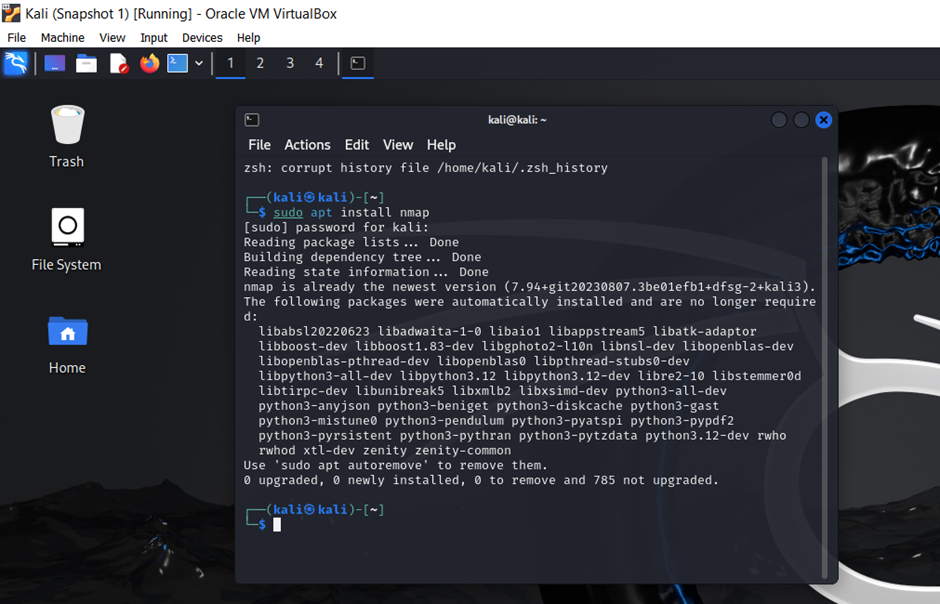Open the terminal's Help menu
Image resolution: width=940 pixels, height=604 pixels.
(441, 145)
